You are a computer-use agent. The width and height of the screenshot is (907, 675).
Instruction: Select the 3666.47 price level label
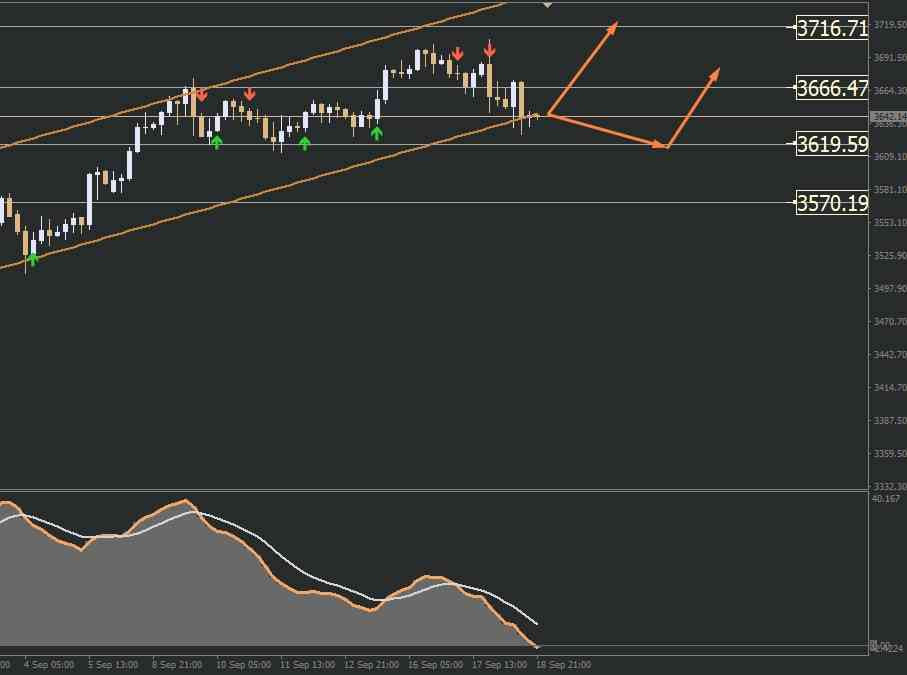(832, 88)
